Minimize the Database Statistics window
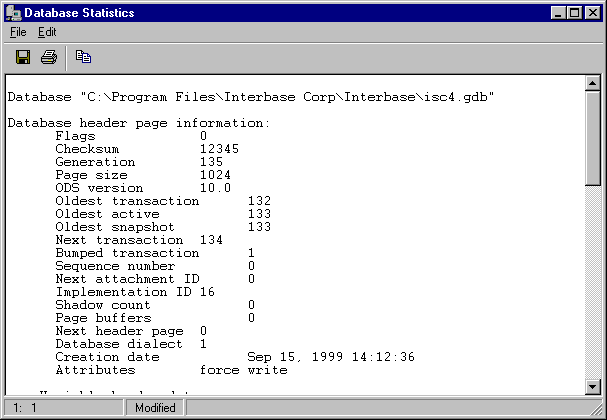Image resolution: width=607 pixels, height=420 pixels. coord(558,13)
